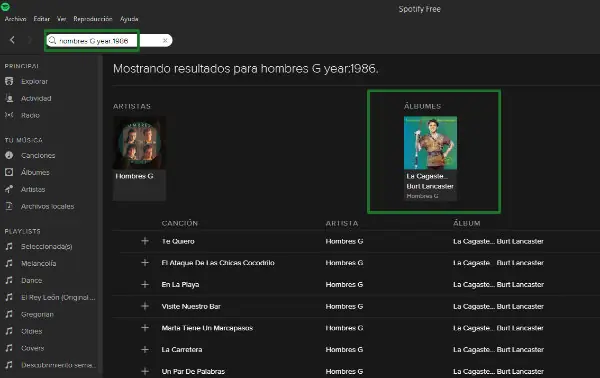The width and height of the screenshot is (600, 378).
Task: Click the music note icon beside Covers
Action: [x=9, y=348]
